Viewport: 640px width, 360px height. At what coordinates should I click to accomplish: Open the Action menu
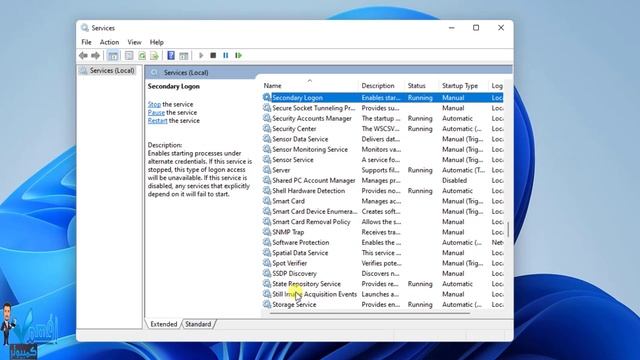click(x=109, y=42)
